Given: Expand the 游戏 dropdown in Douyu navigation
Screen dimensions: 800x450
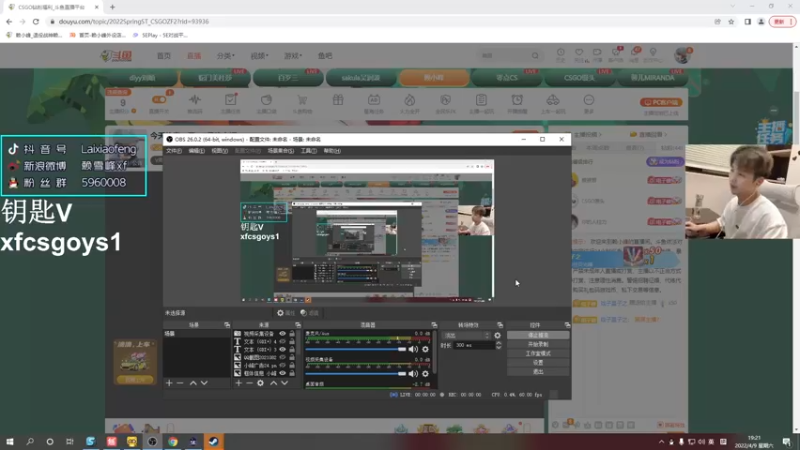Looking at the screenshot, I should click(293, 56).
